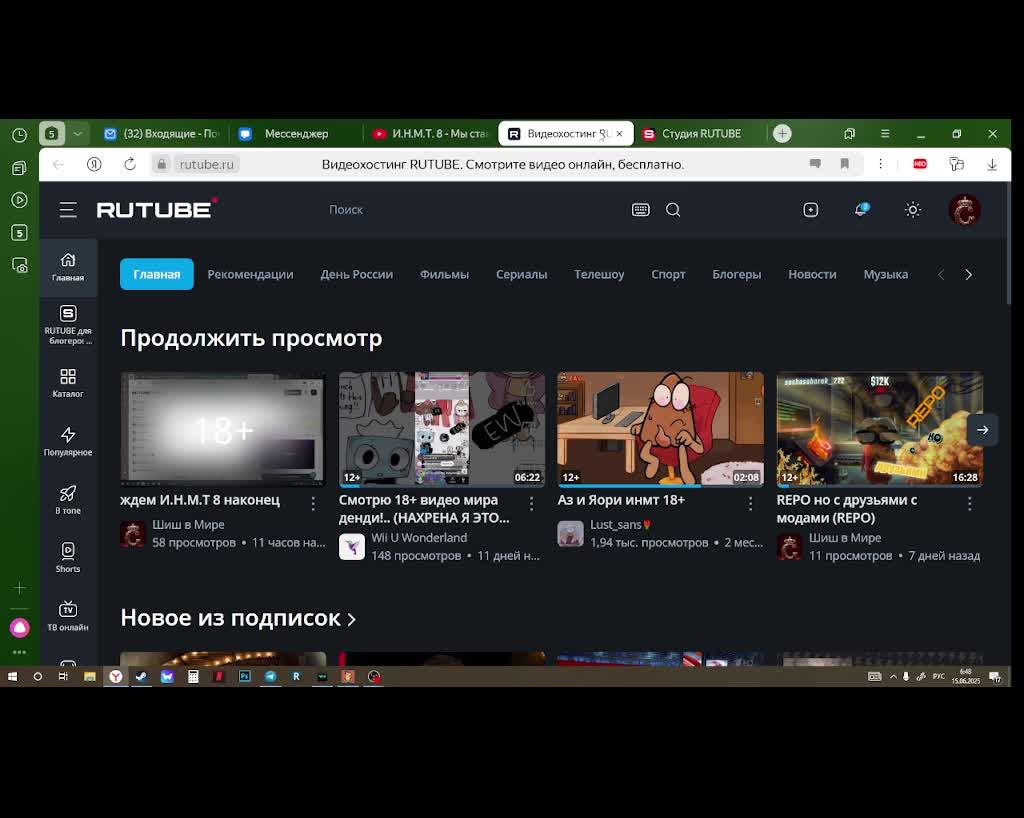Open Photoshop from the taskbar
The width and height of the screenshot is (1024, 818).
tap(245, 676)
